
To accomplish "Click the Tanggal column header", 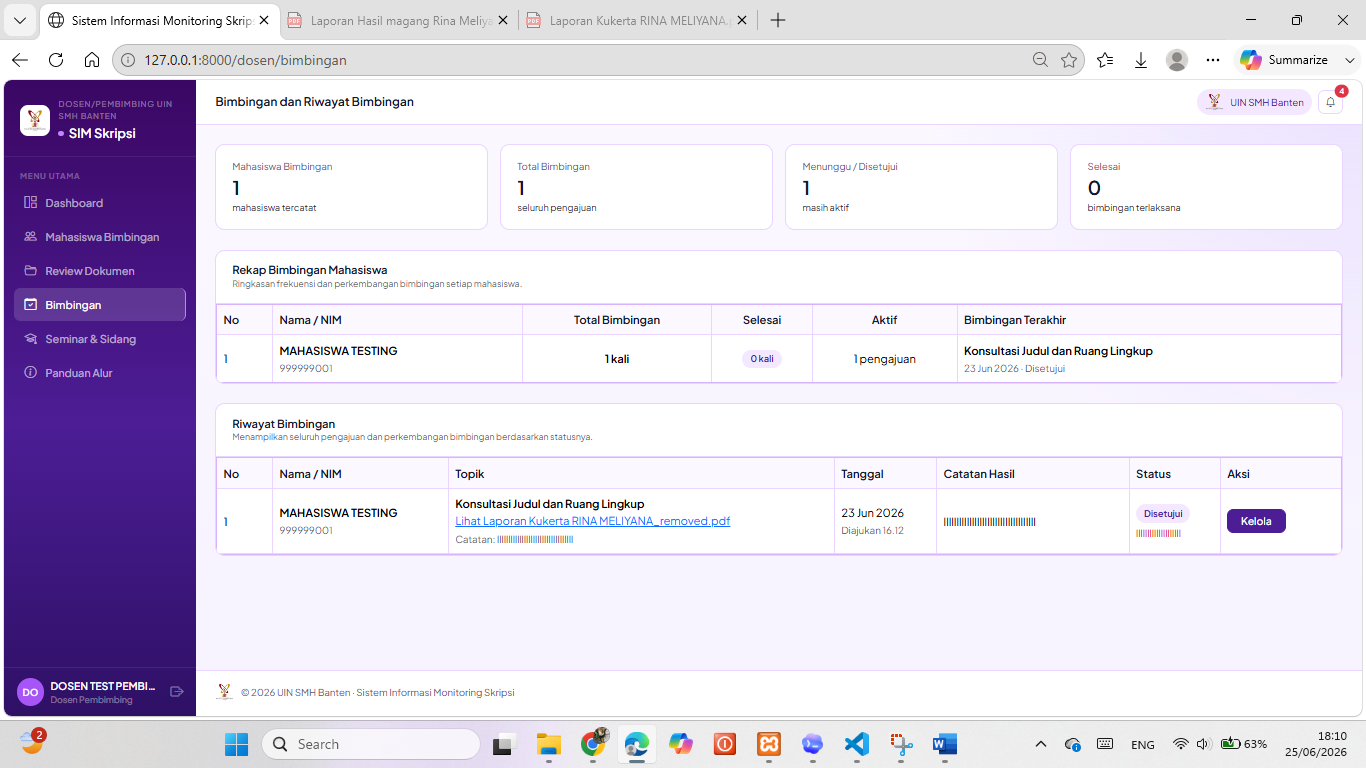I will 862,474.
